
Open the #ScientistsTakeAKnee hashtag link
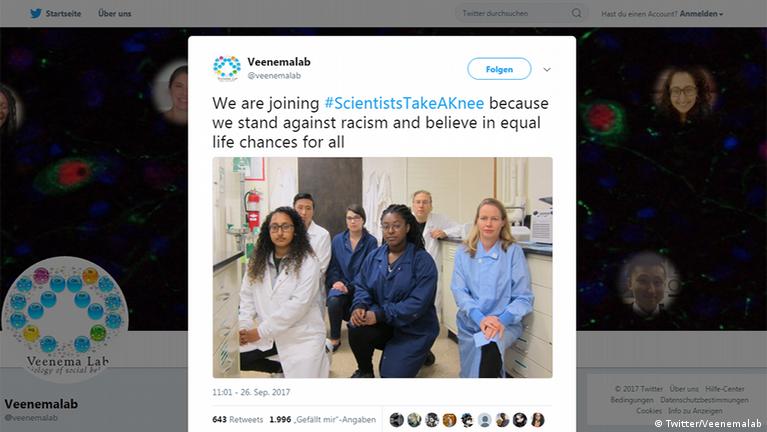tap(404, 103)
